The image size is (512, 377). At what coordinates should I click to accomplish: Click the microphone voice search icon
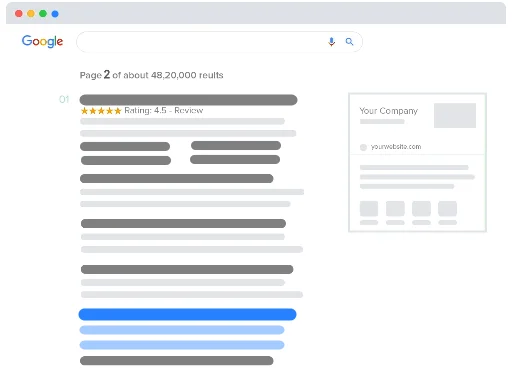pos(331,42)
